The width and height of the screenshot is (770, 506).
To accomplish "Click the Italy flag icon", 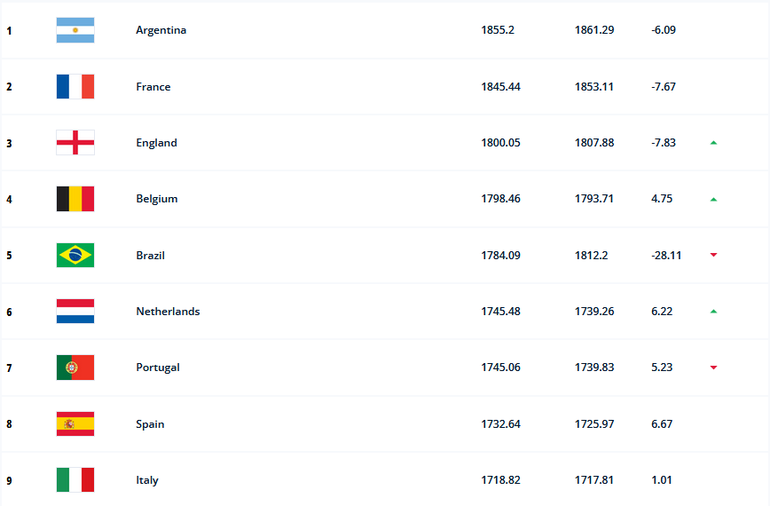I will tap(75, 480).
